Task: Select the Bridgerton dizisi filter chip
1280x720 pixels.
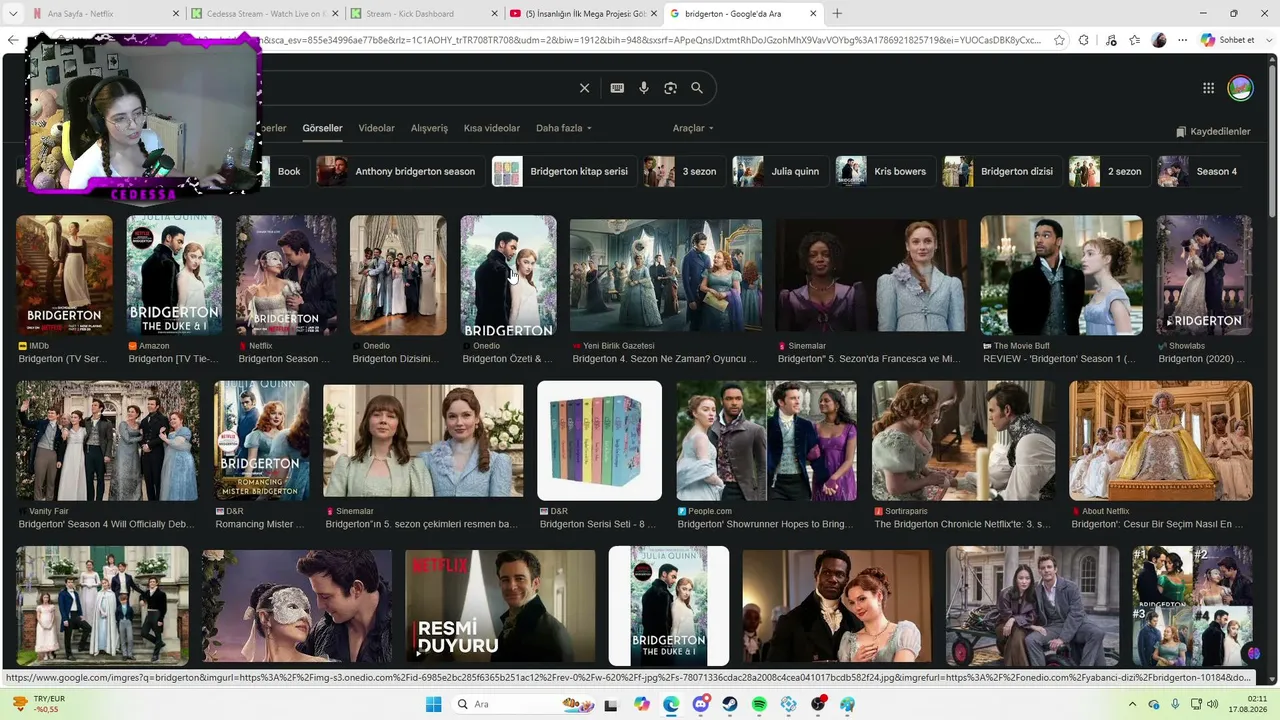Action: 1001,171
